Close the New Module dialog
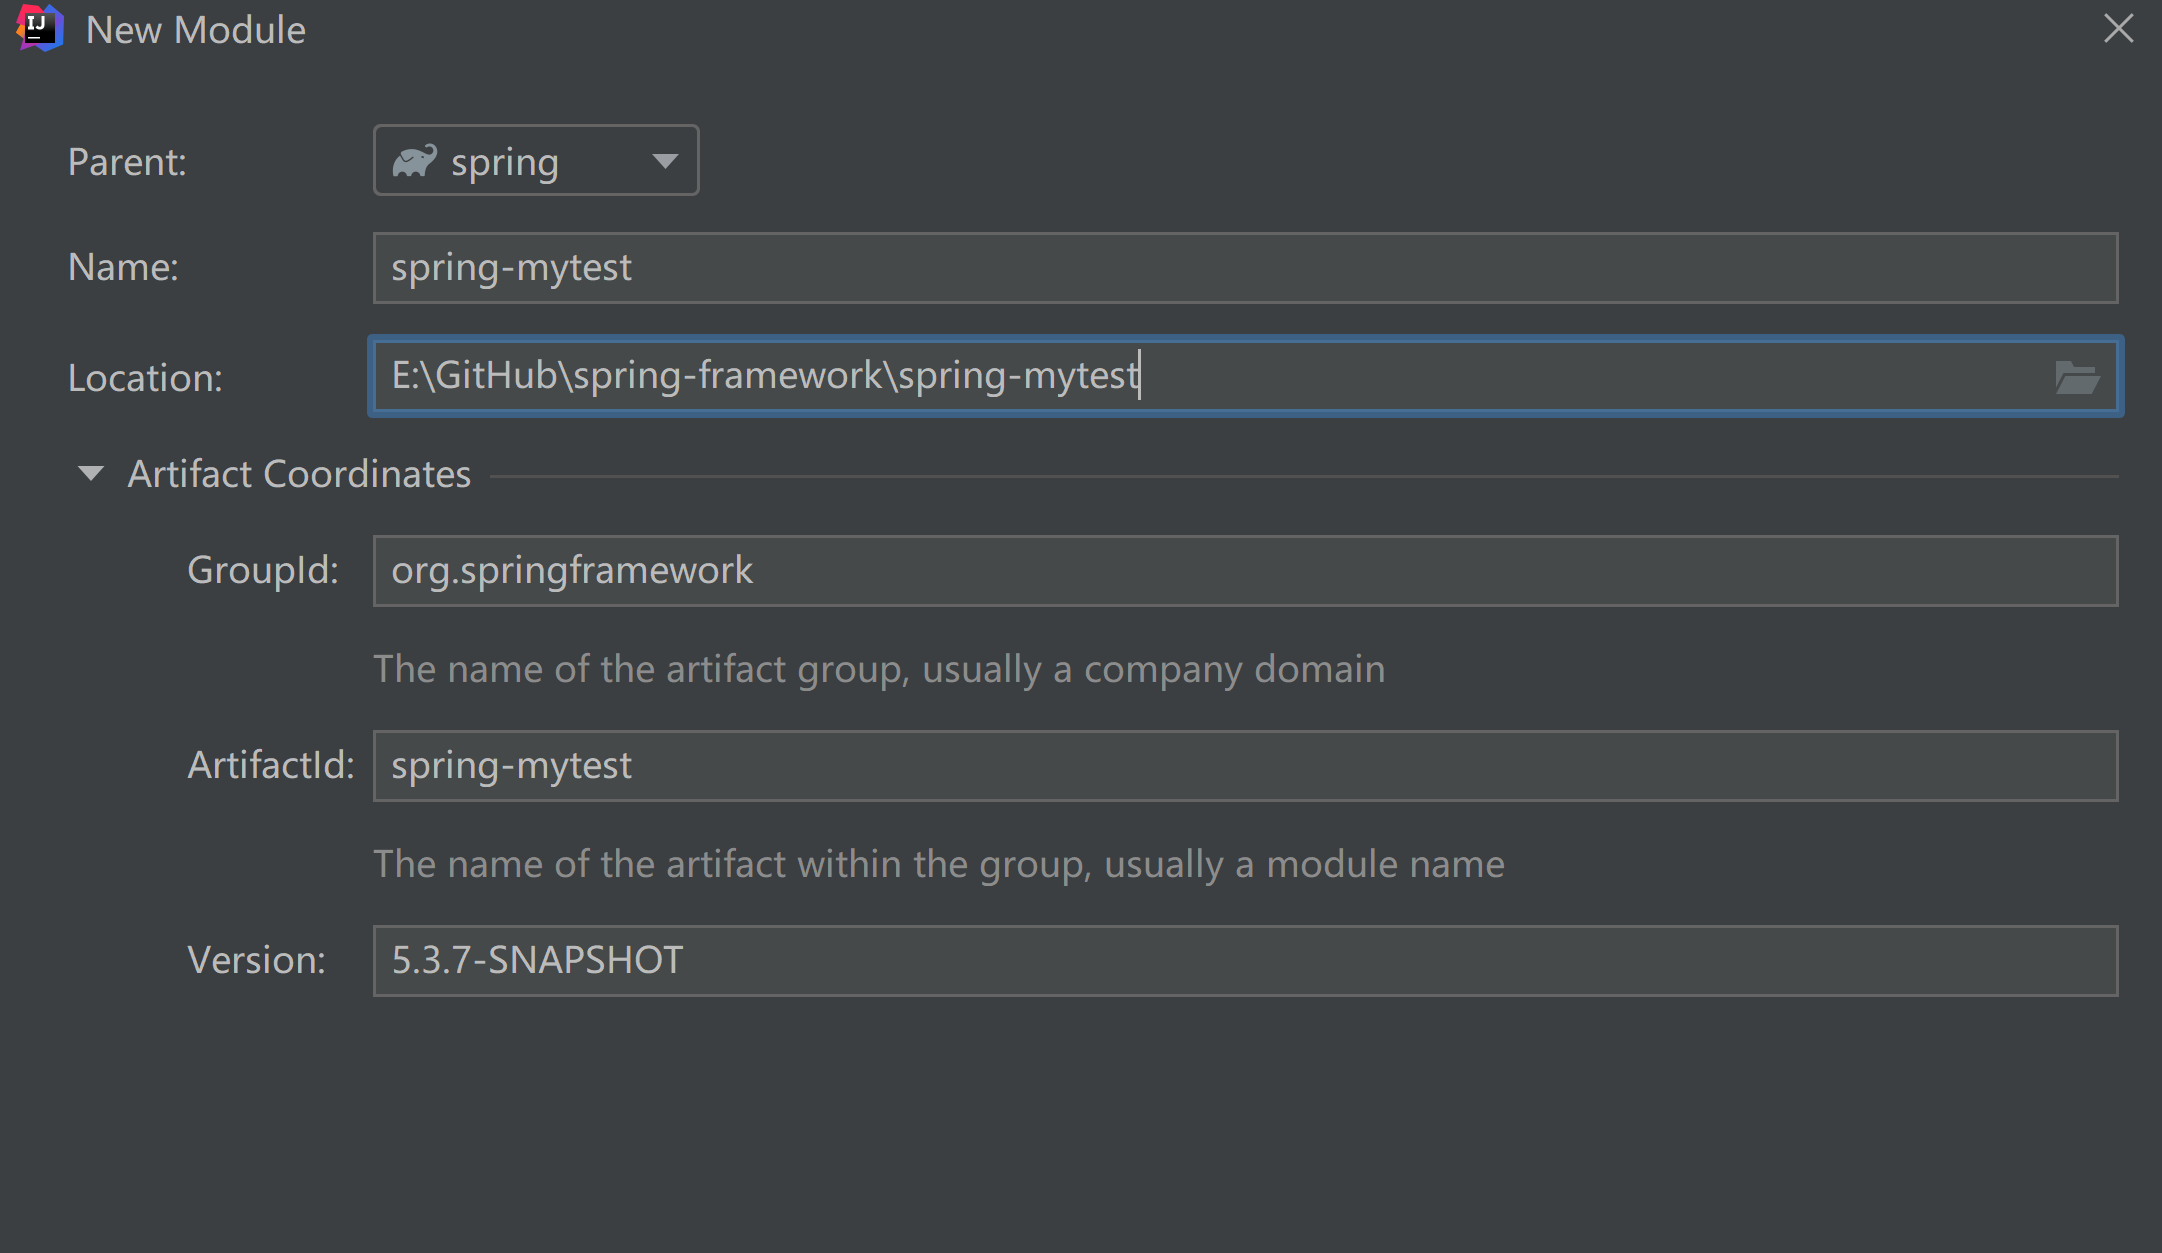 coord(2118,29)
